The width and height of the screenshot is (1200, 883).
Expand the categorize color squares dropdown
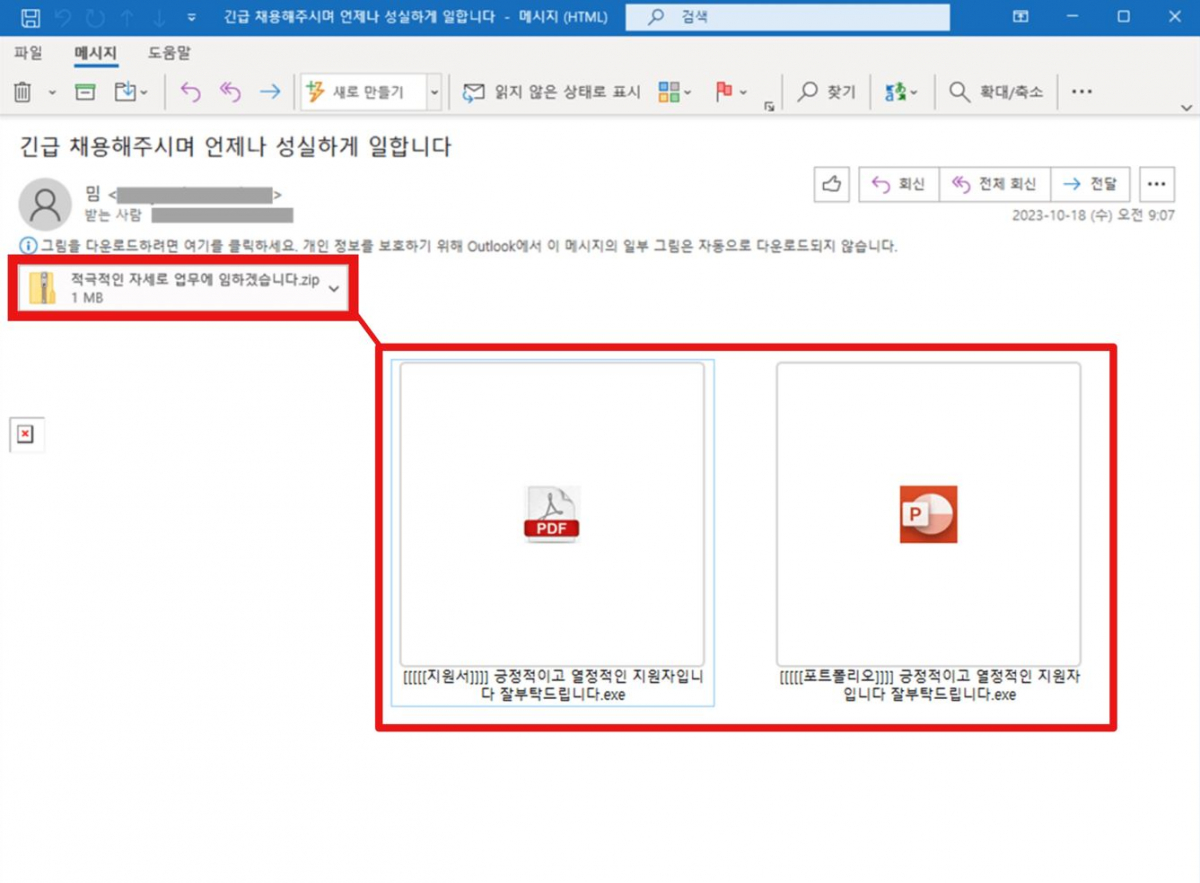667,91
